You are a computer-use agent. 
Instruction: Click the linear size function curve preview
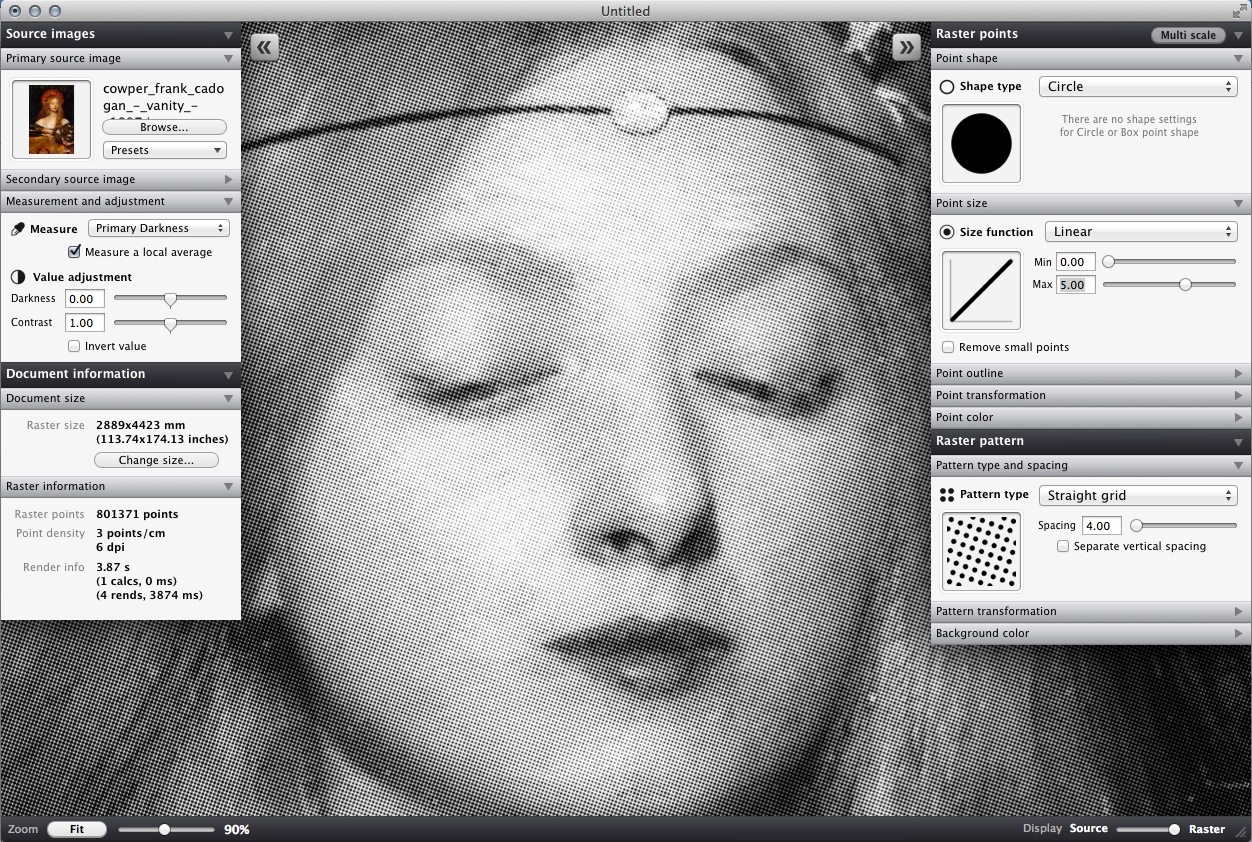point(981,290)
